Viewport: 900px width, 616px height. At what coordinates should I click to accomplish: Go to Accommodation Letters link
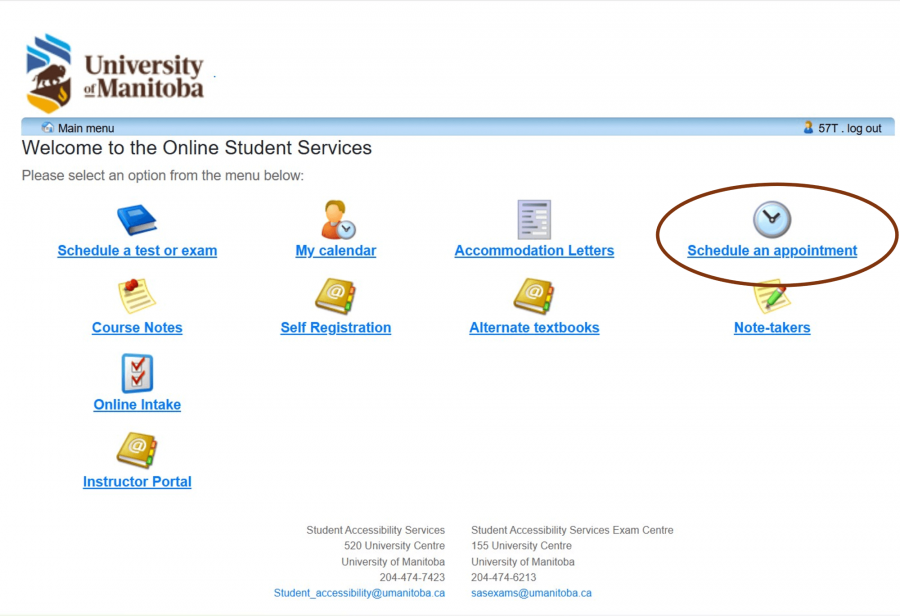tap(534, 251)
